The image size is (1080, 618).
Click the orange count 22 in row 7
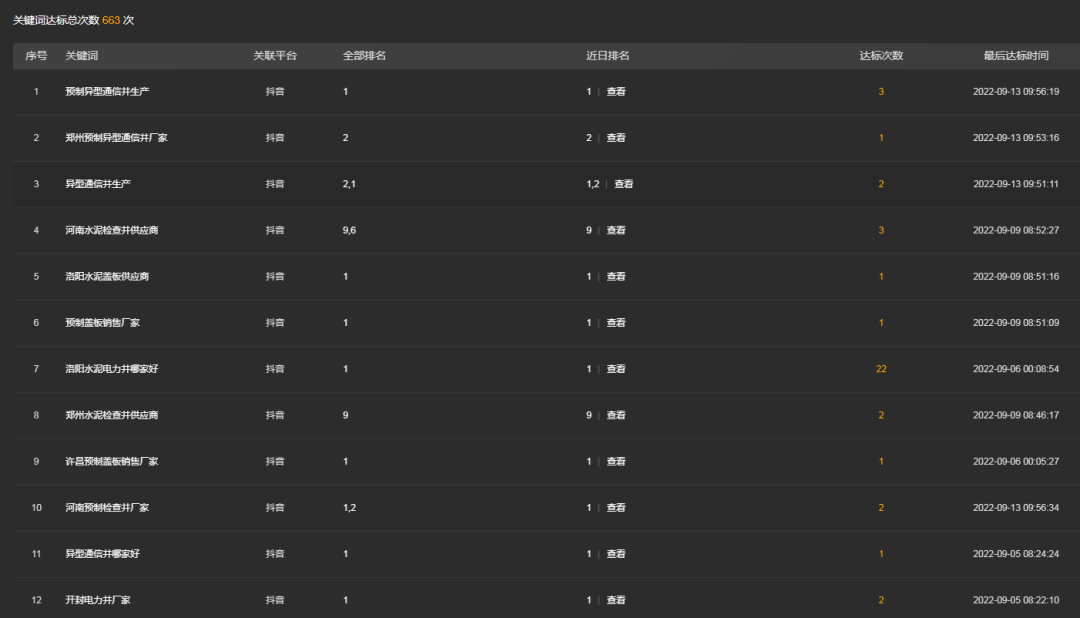[x=881, y=369]
